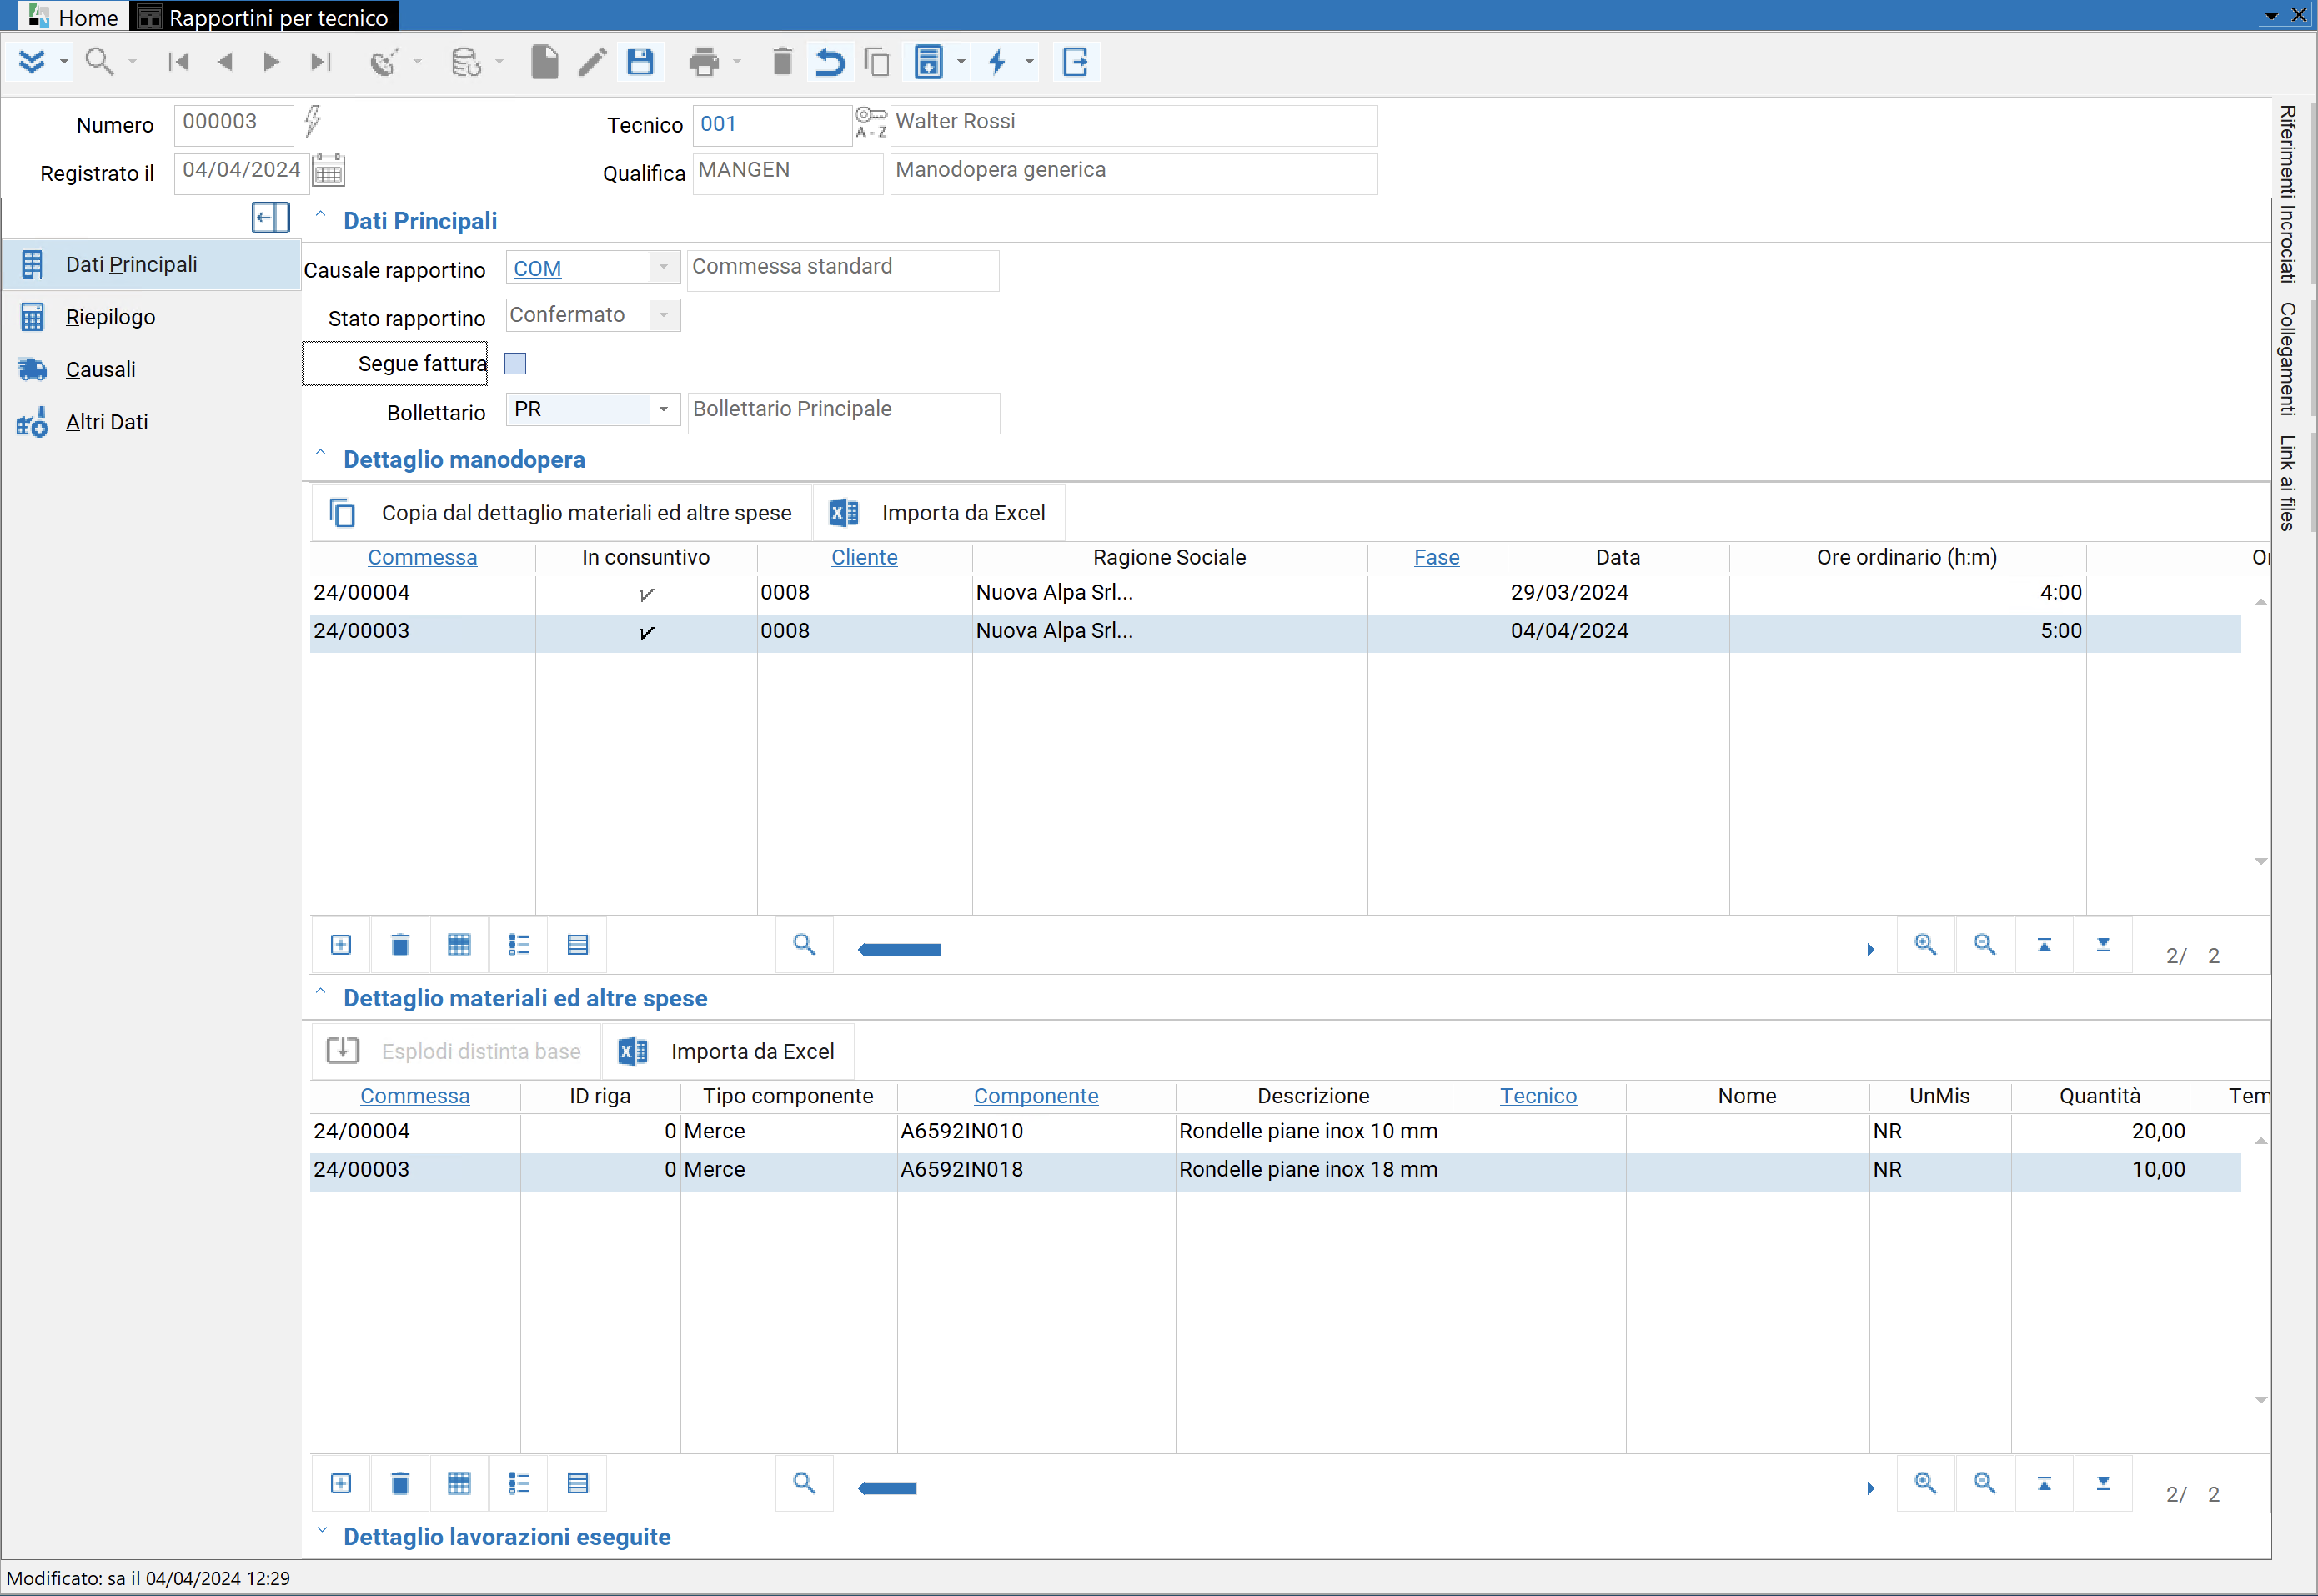This screenshot has width=2318, height=1596.
Task: Open the calendar next to Registrato il
Action: click(x=329, y=171)
